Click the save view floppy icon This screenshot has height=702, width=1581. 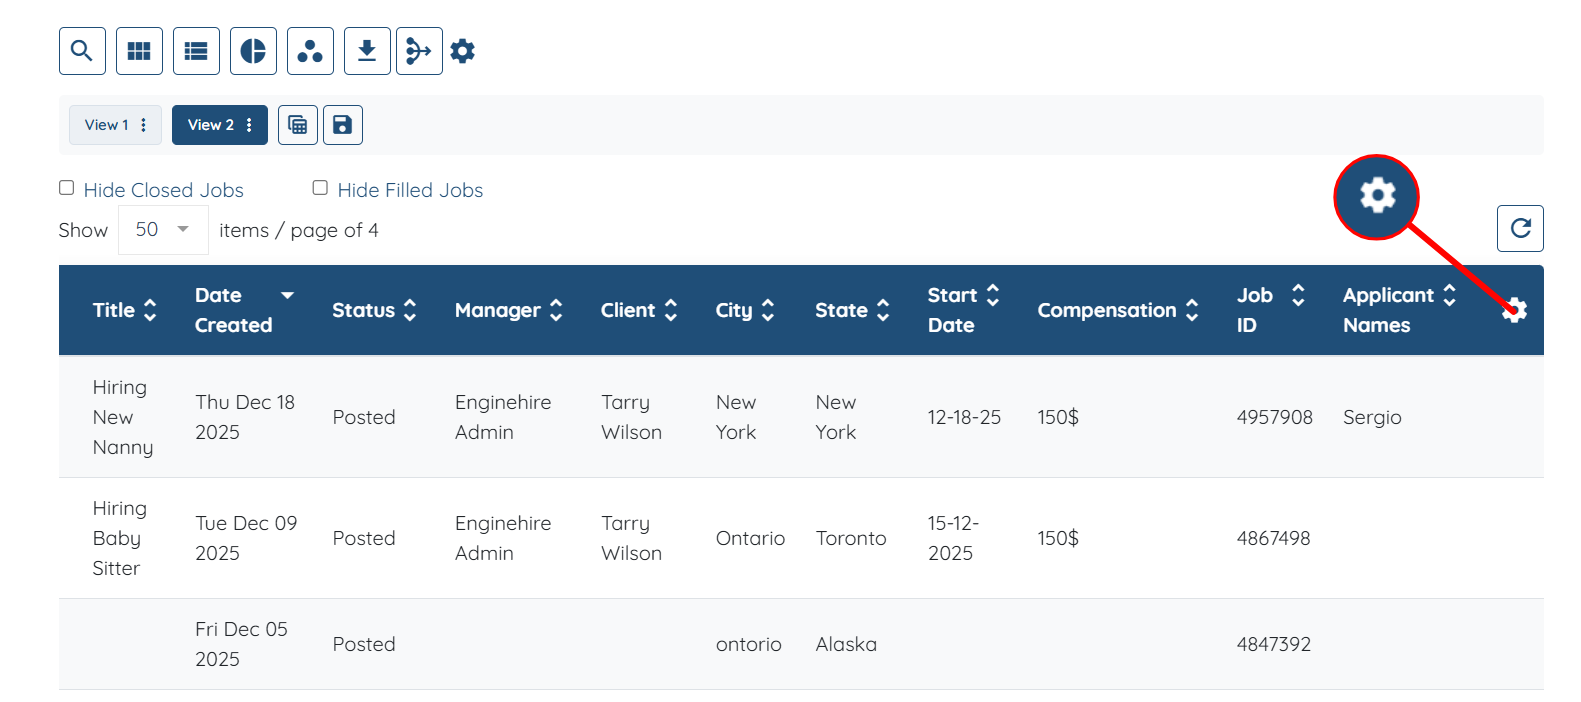pyautogui.click(x=342, y=125)
